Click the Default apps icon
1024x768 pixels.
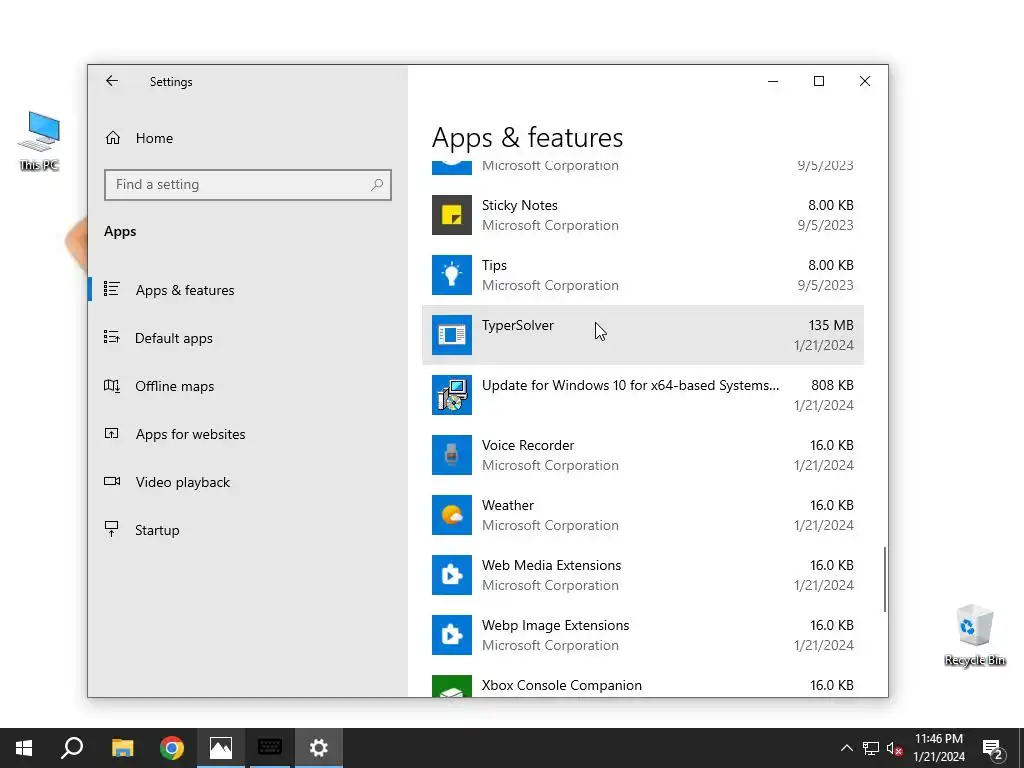(x=112, y=337)
